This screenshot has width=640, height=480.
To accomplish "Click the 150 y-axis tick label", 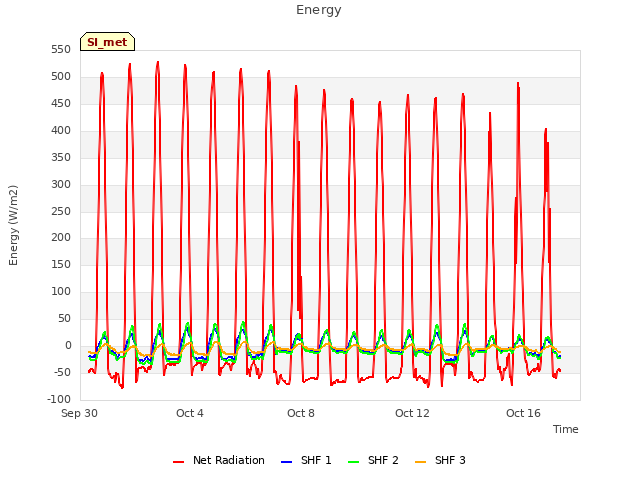I will click(61, 264).
